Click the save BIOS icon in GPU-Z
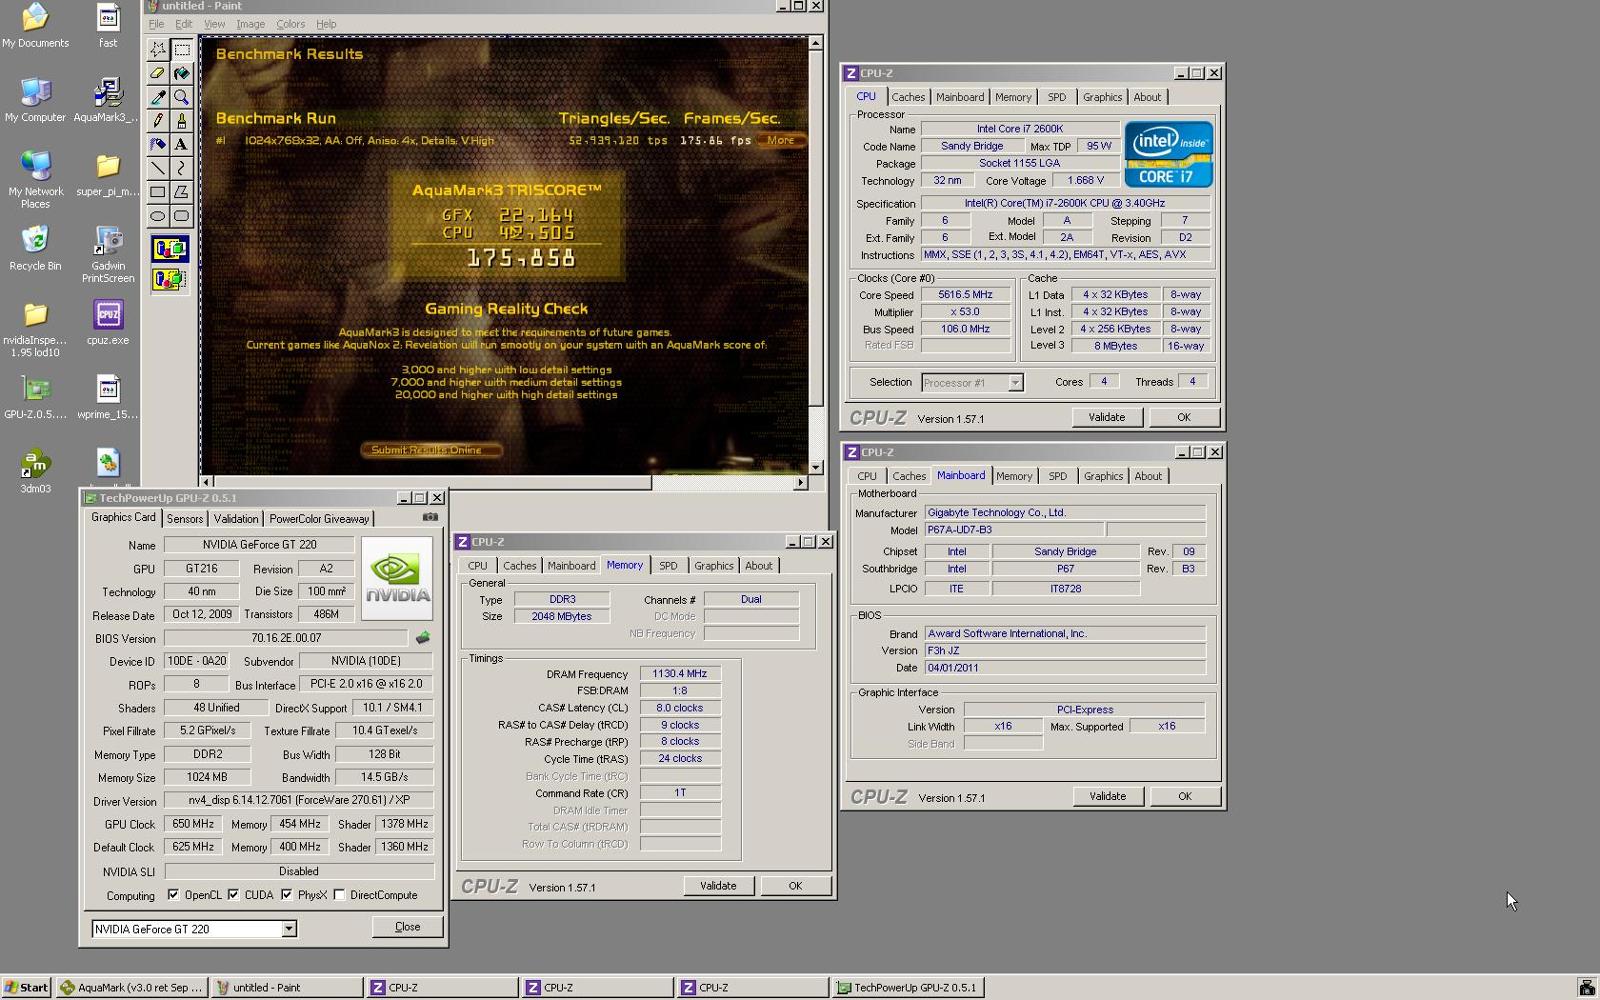Image resolution: width=1600 pixels, height=1000 pixels. pos(423,638)
